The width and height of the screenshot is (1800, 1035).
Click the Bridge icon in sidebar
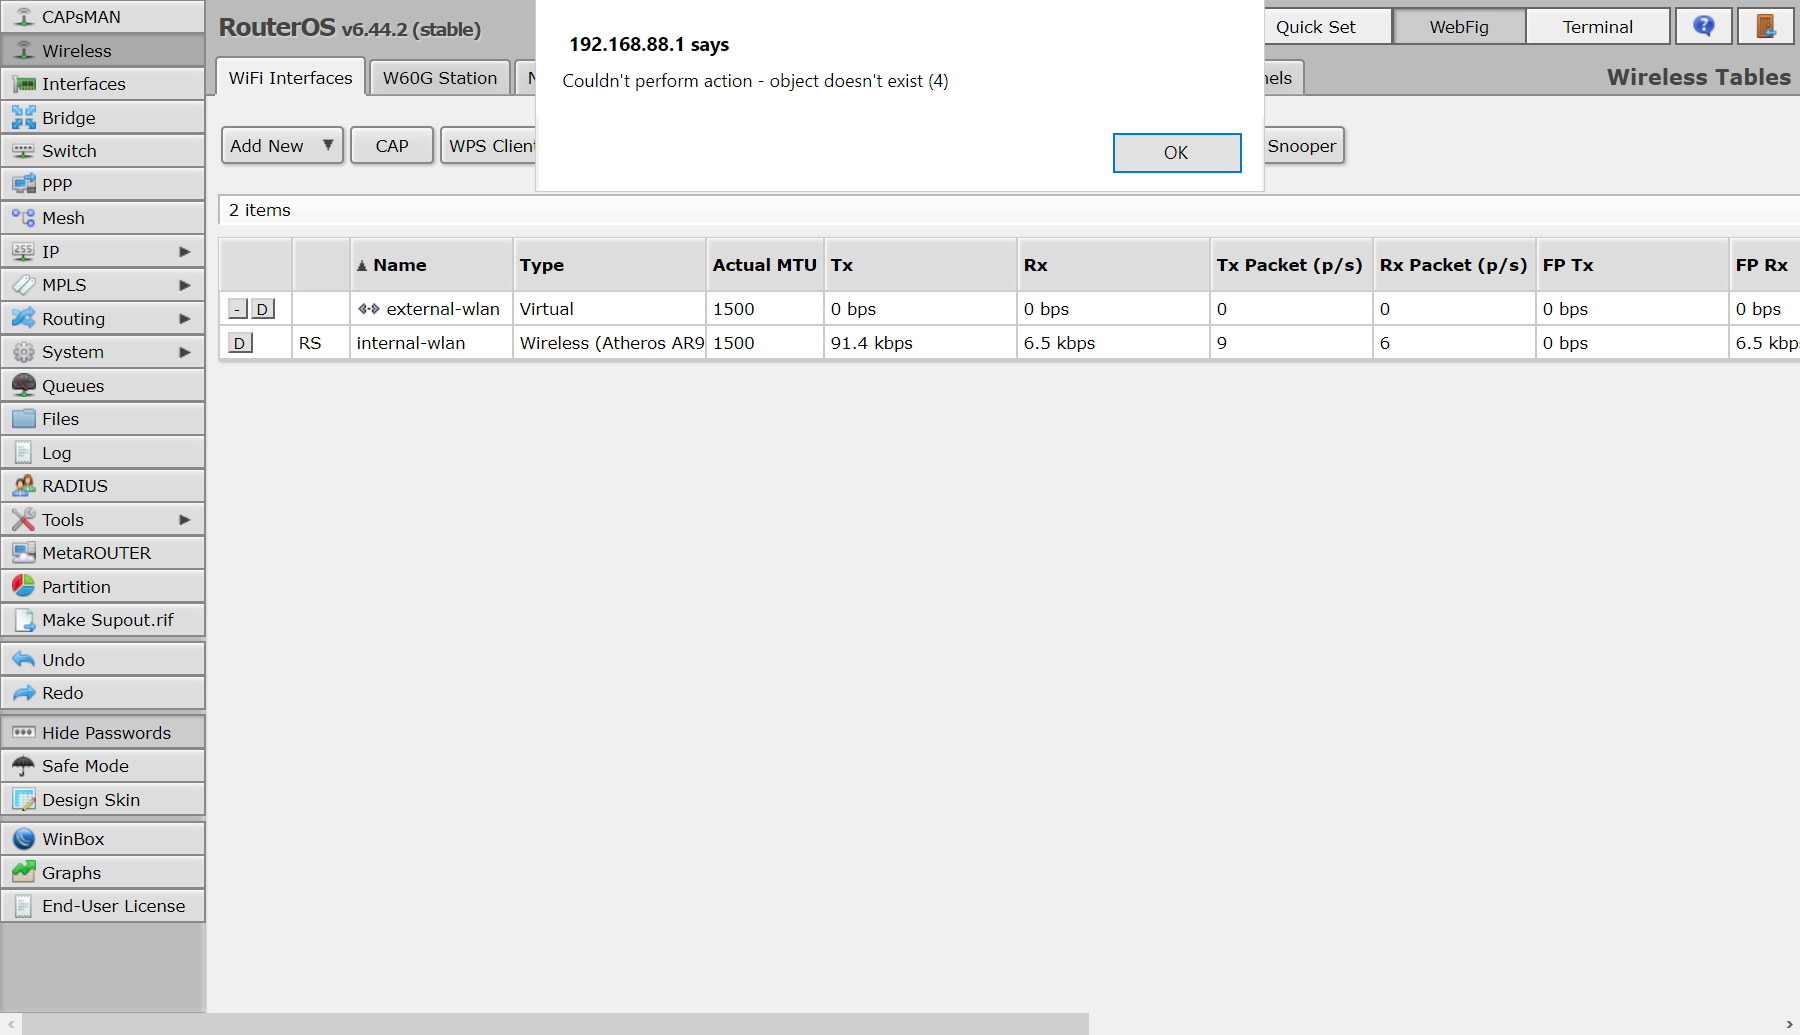(24, 117)
